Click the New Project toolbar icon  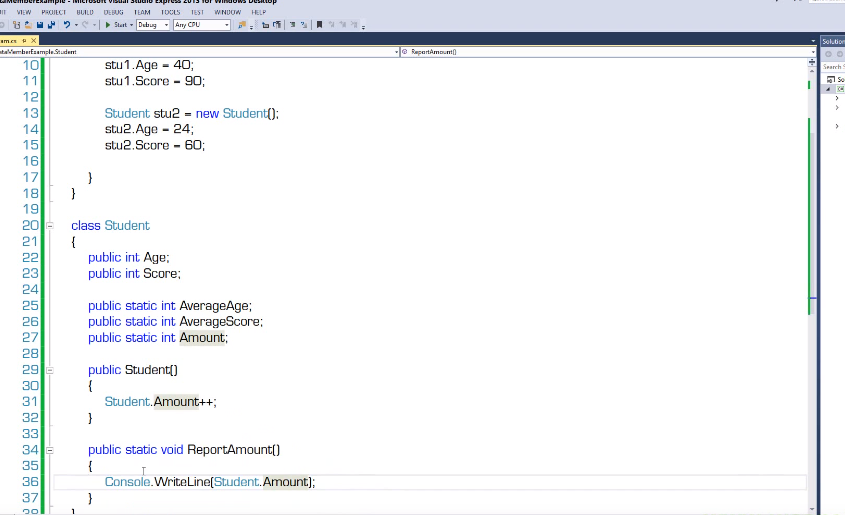(x=16, y=25)
